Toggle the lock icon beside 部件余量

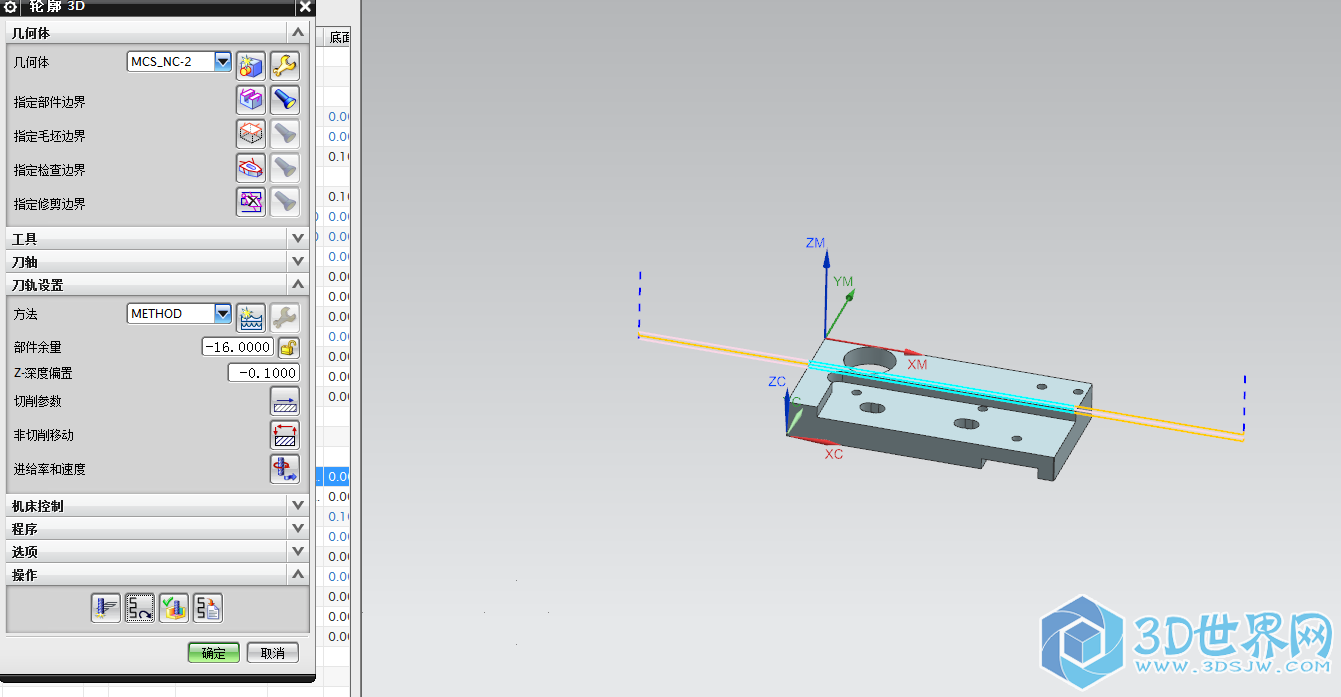288,347
